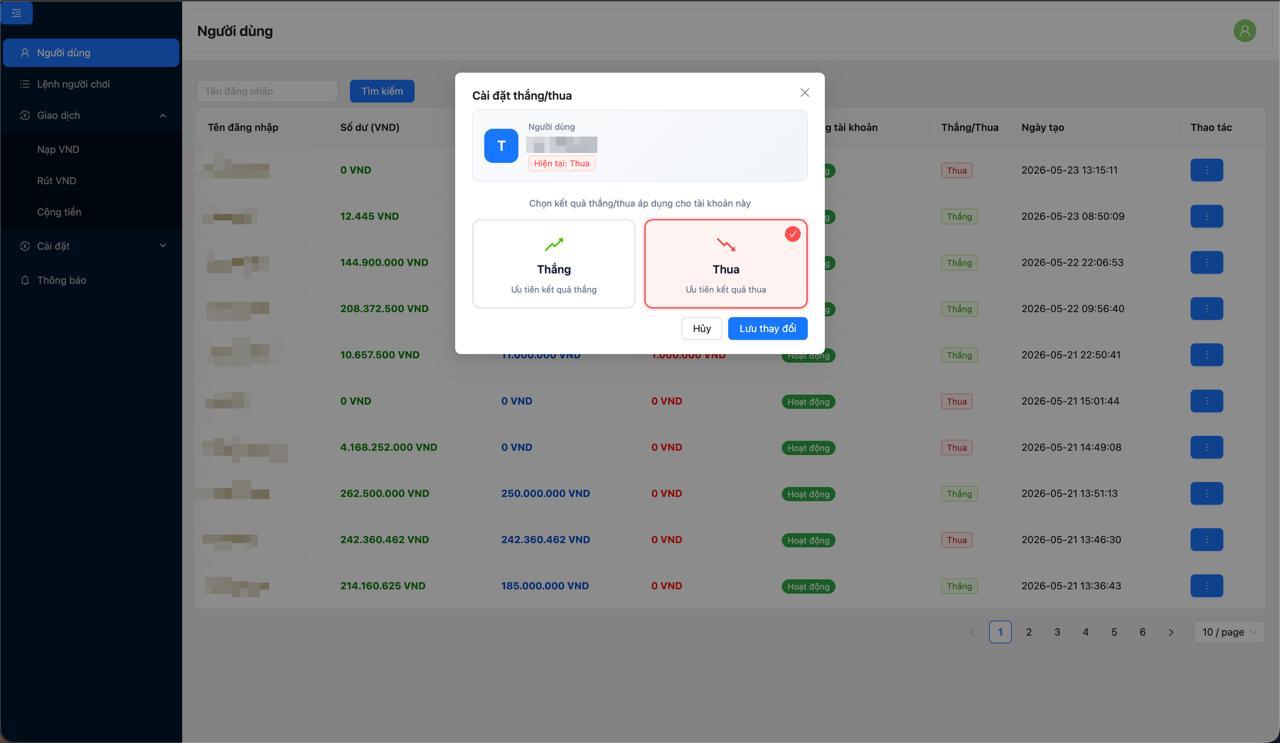Open the 10 / page size dropdown
The image size is (1280, 743).
pos(1229,632)
